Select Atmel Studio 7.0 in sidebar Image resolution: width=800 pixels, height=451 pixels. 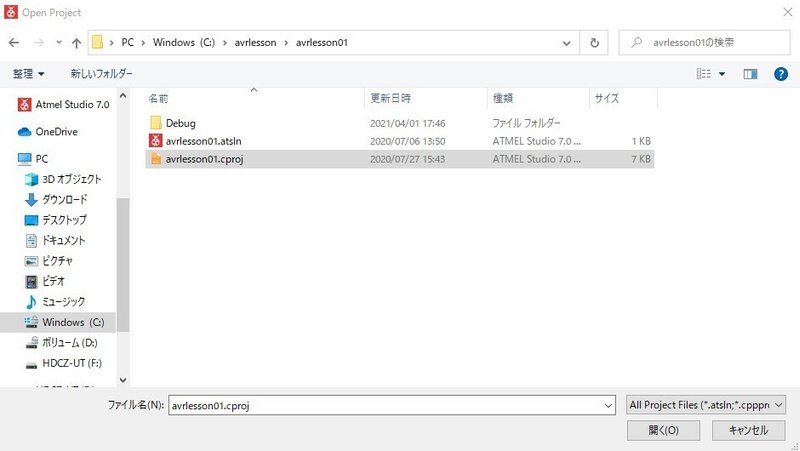pos(64,105)
